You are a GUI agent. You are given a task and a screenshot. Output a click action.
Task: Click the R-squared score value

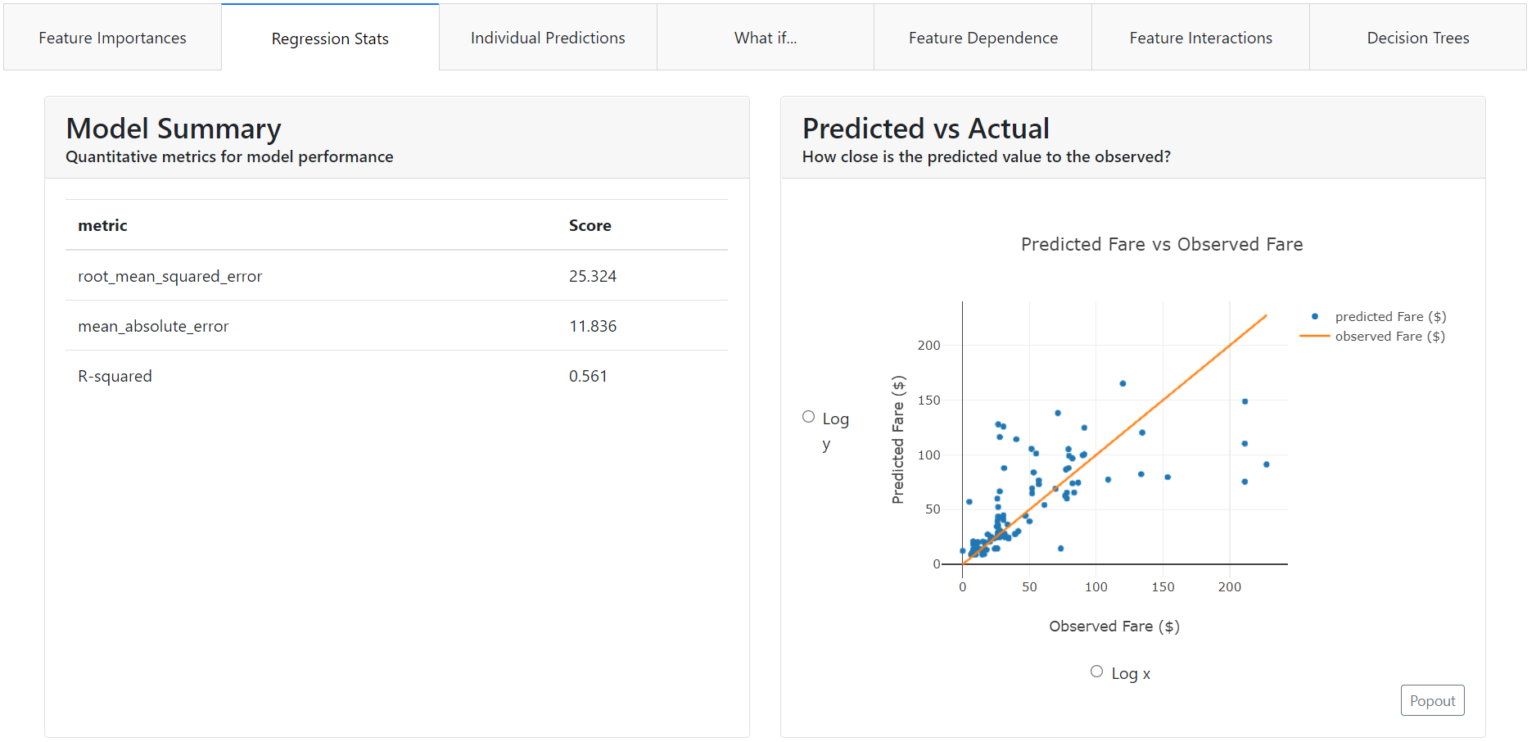pyautogui.click(x=581, y=375)
